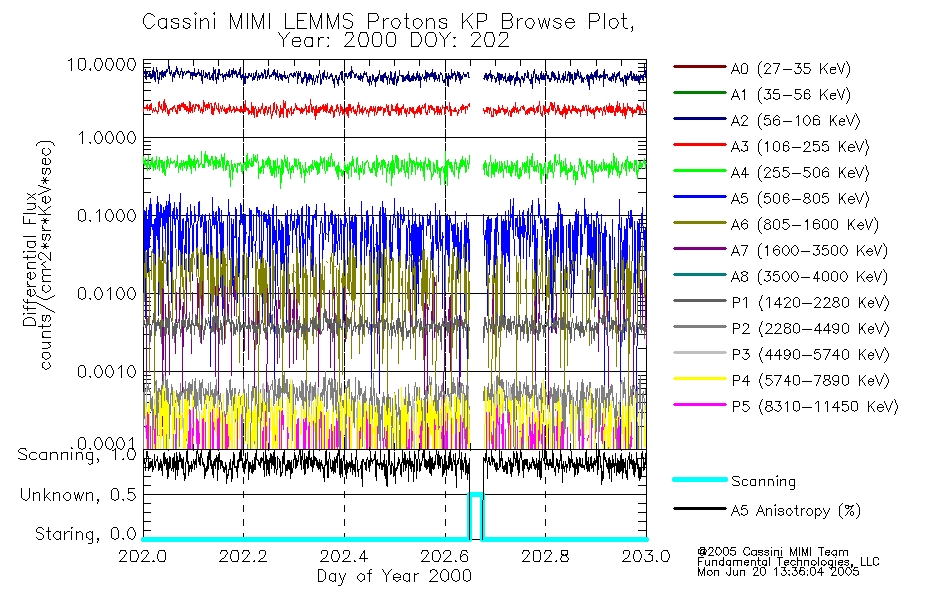Click the 202.6 x-axis tick label

pyautogui.click(x=445, y=556)
